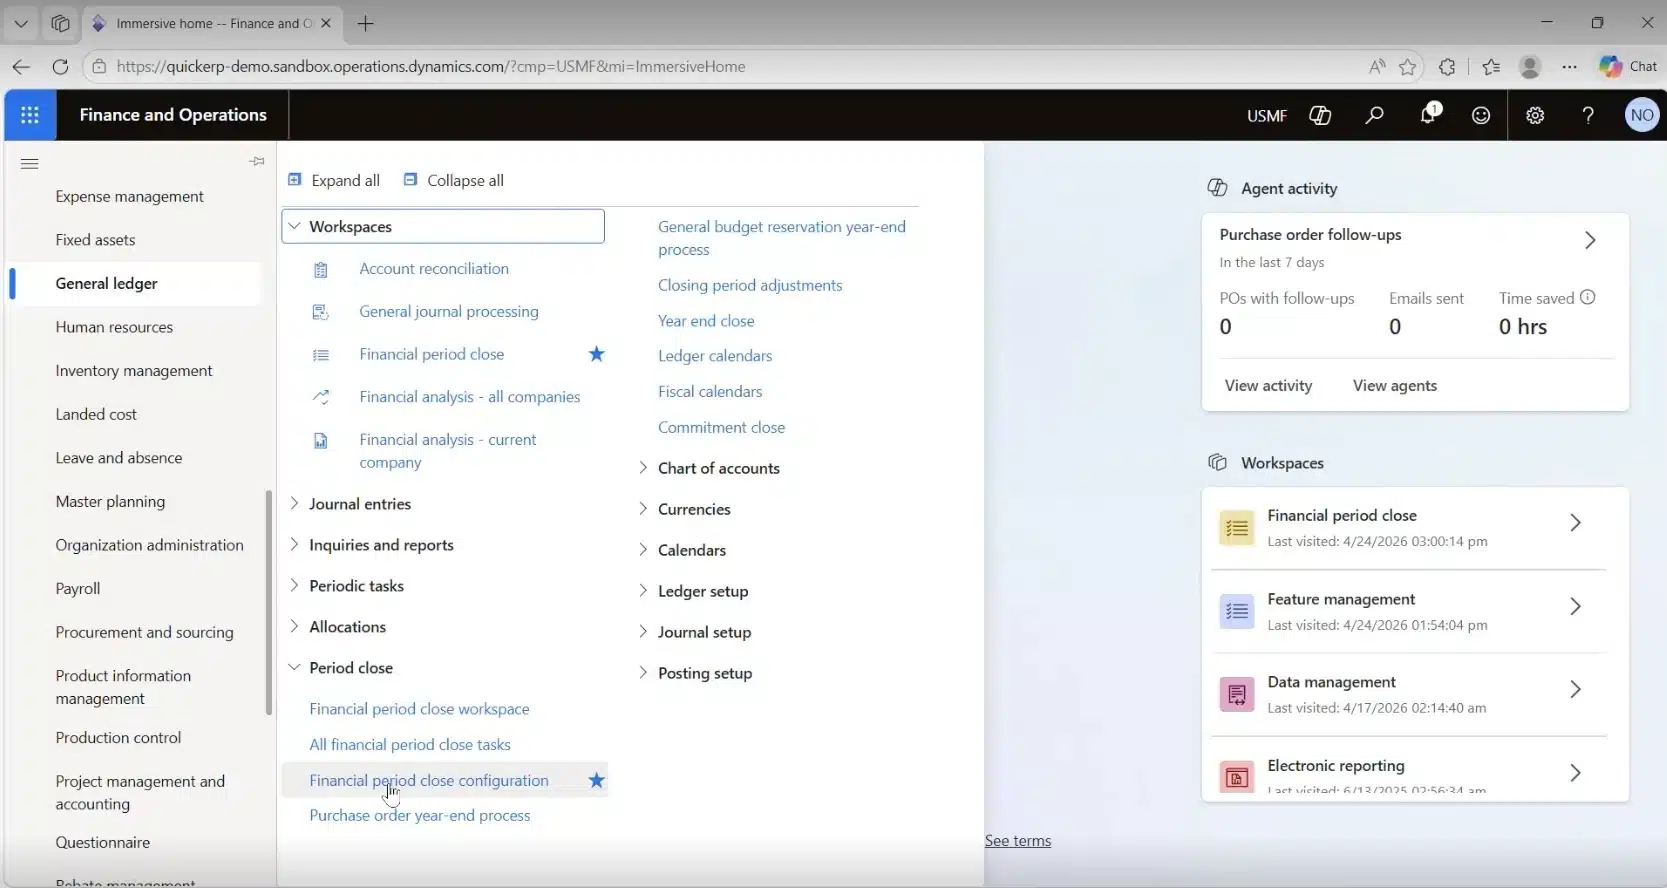Viewport: 1667px width, 888px height.
Task: Bookmark this page with the star icon
Action: point(1408,67)
